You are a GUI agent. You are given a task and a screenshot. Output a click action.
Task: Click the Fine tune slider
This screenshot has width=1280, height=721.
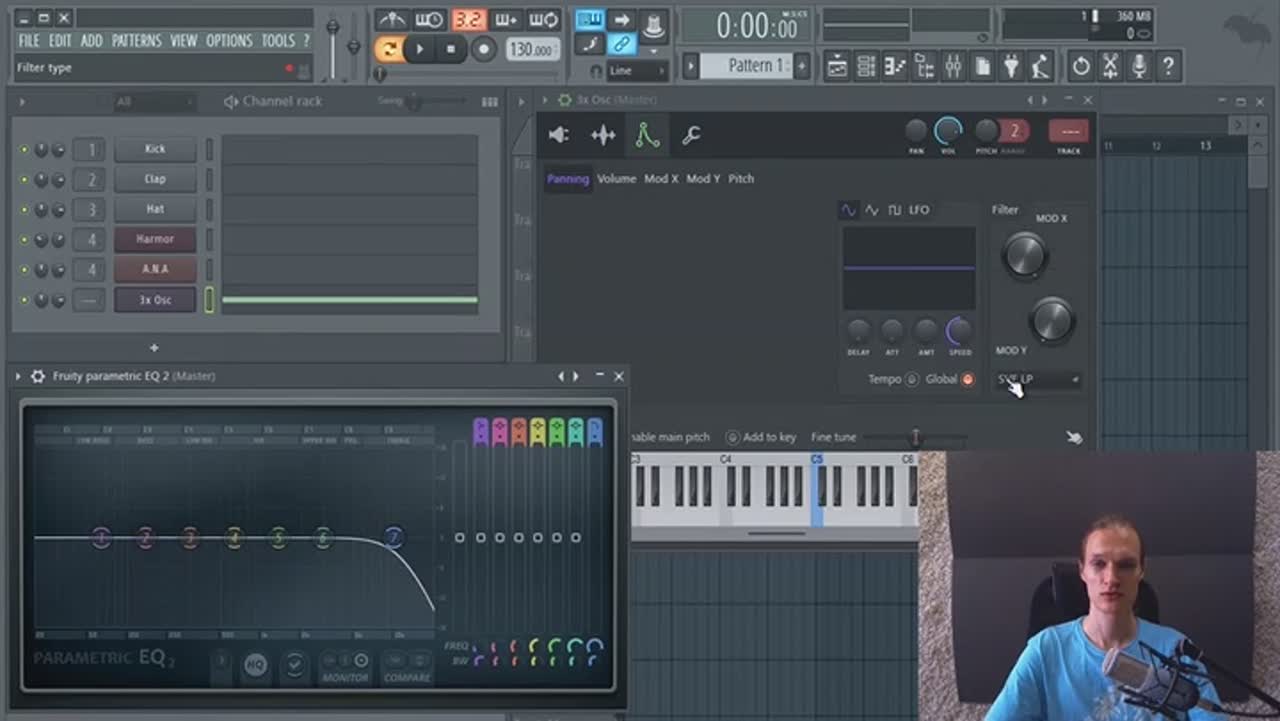[914, 438]
